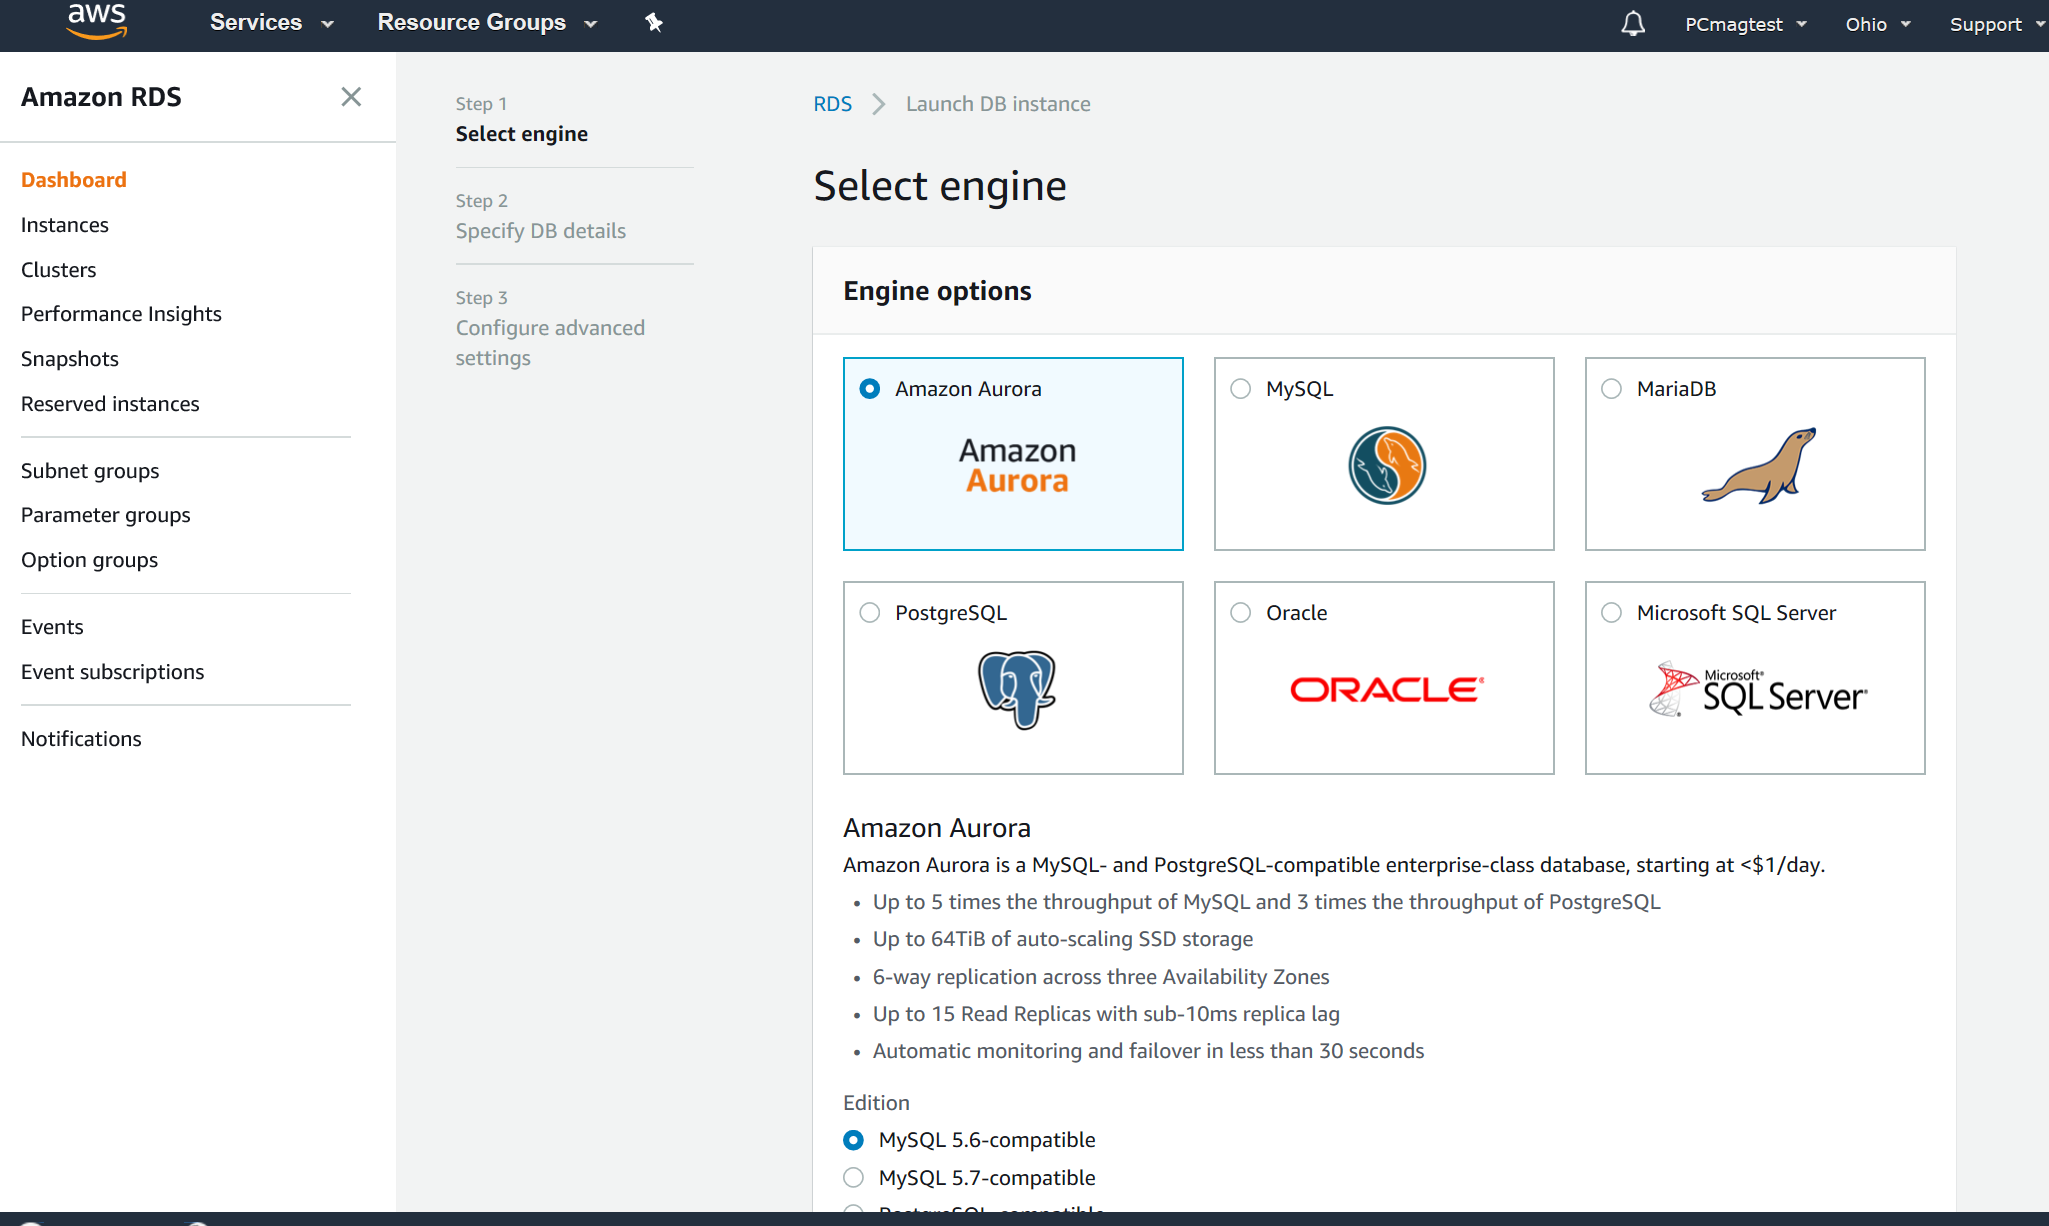Image resolution: width=2049 pixels, height=1226 pixels.
Task: Click the Amazon RDS sidebar title
Action: (x=101, y=97)
